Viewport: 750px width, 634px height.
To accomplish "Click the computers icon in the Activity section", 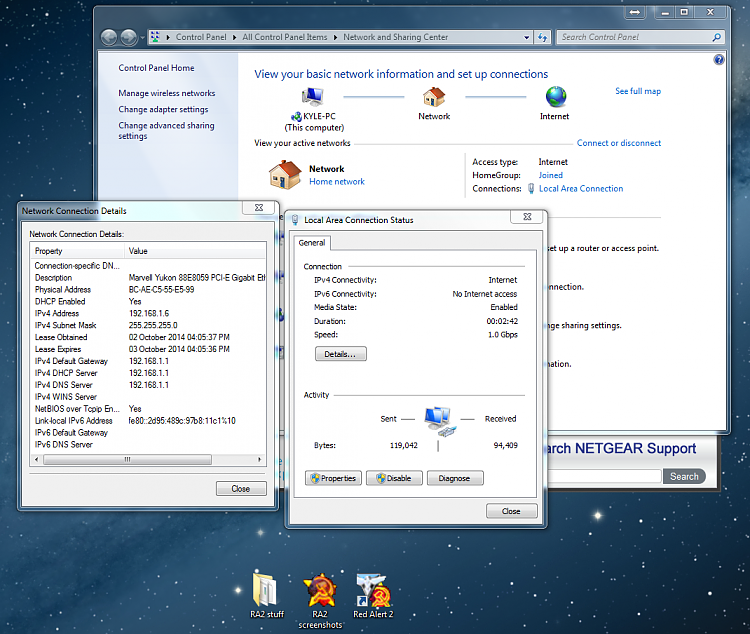I will [x=439, y=421].
